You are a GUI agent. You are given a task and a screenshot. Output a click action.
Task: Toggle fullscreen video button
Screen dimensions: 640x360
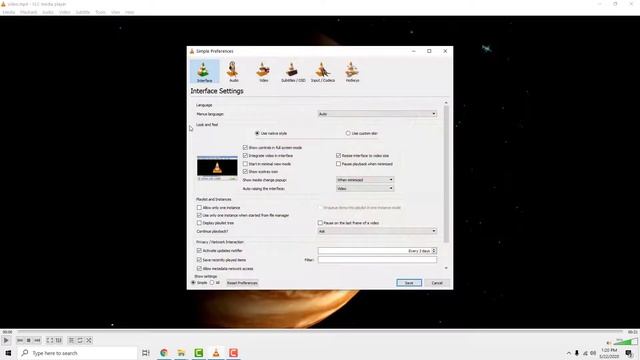[50, 340]
